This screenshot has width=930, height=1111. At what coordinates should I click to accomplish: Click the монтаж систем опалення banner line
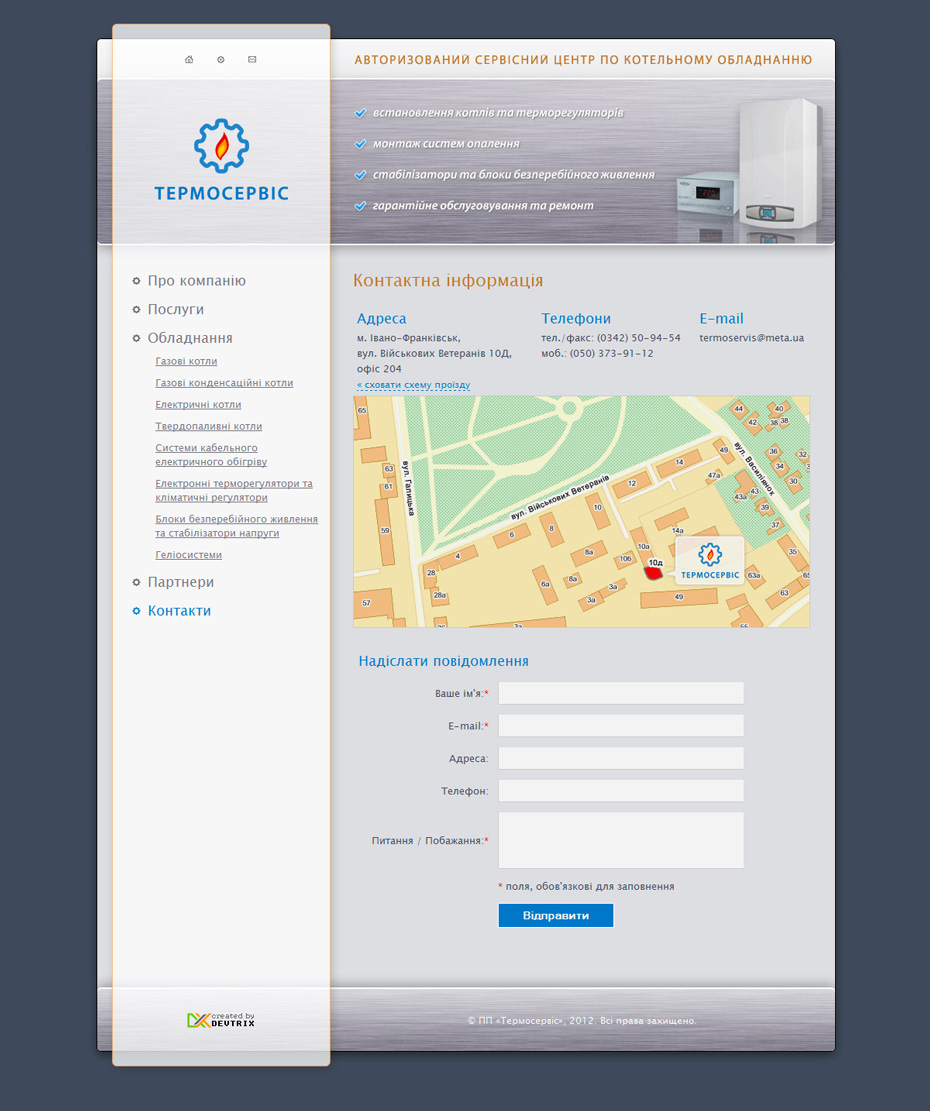pos(446,144)
